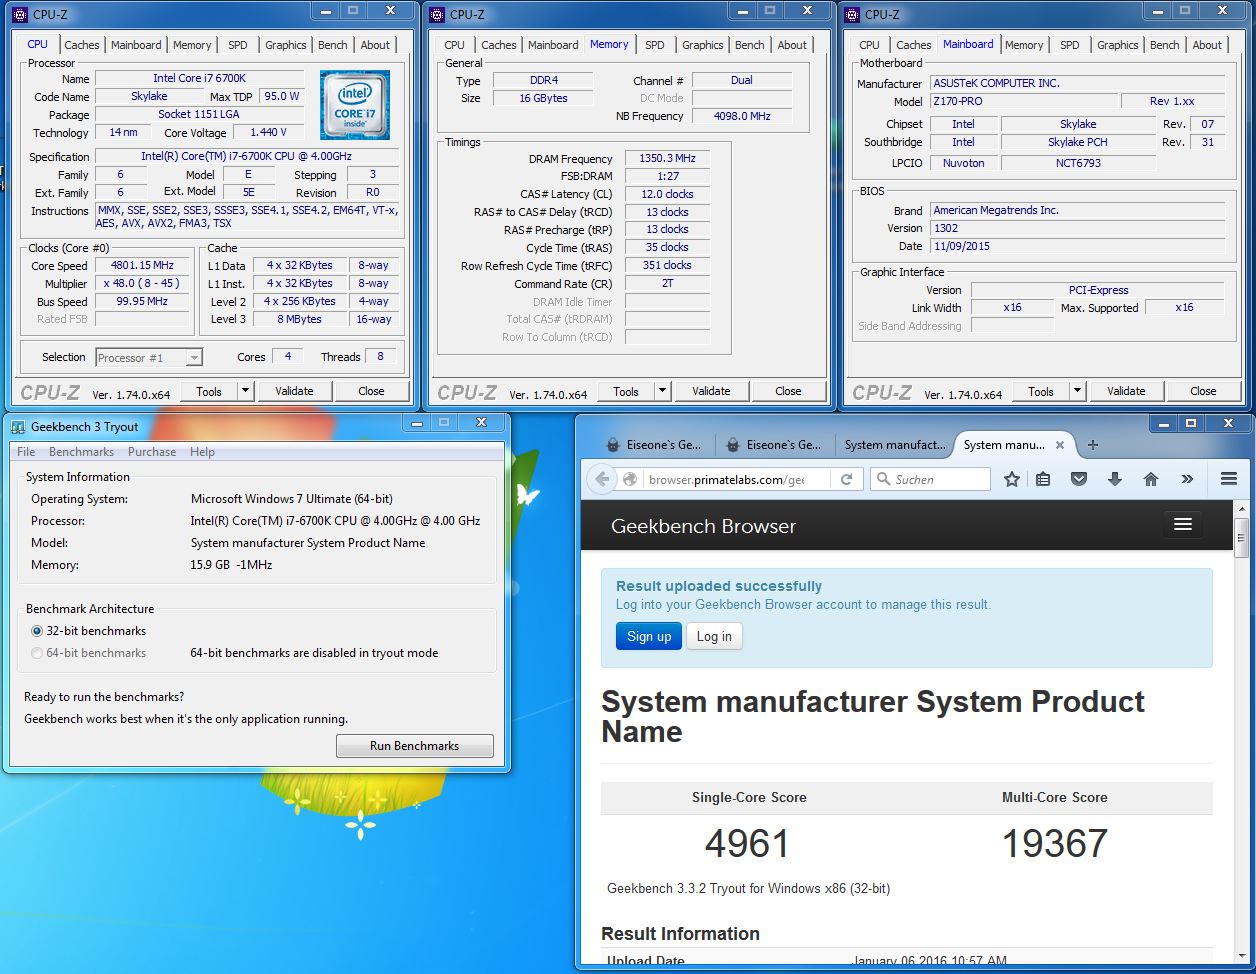1256x974 pixels.
Task: Click Core Voltage value 1.440 V
Action: pos(268,132)
